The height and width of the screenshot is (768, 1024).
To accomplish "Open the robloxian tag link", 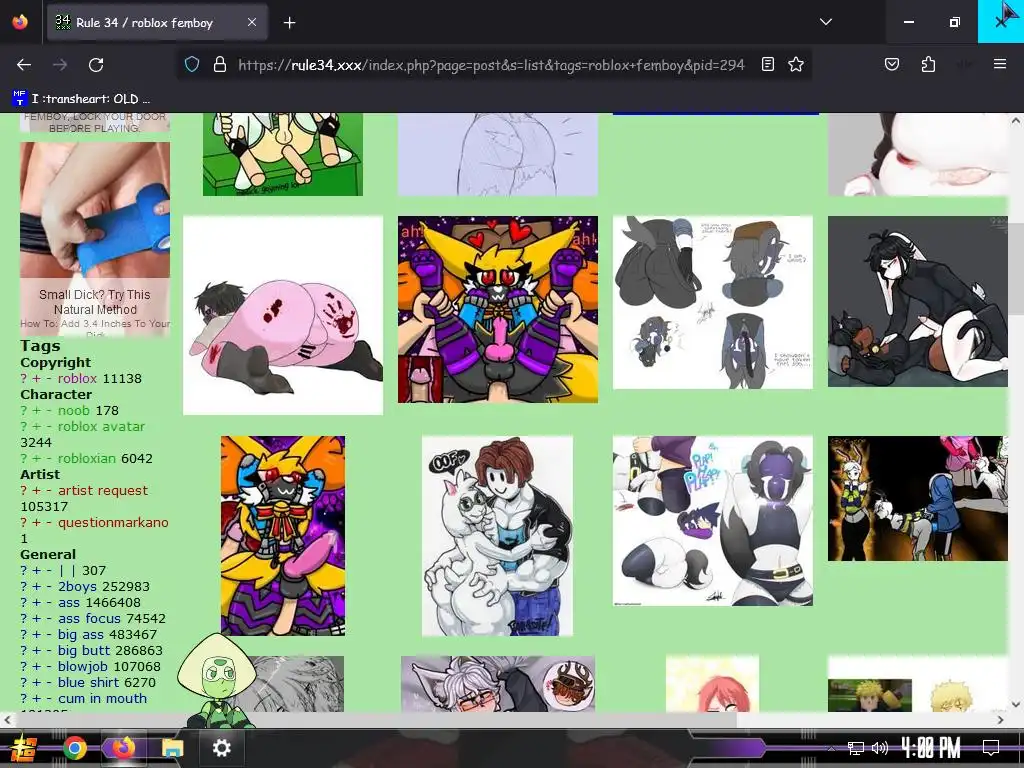I will 87,458.
